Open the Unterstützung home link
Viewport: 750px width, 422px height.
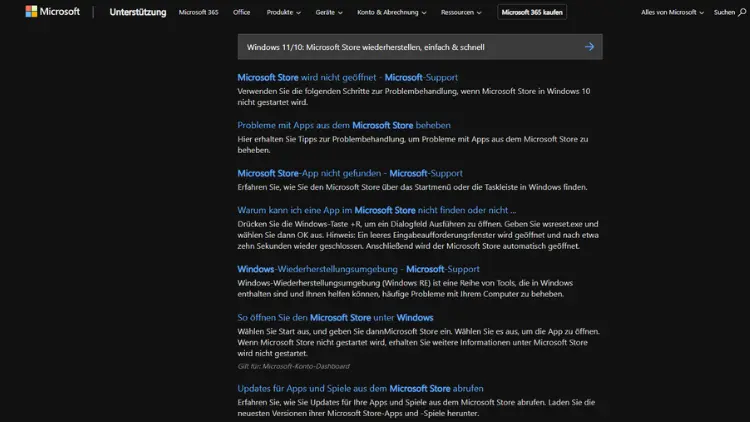(x=138, y=12)
